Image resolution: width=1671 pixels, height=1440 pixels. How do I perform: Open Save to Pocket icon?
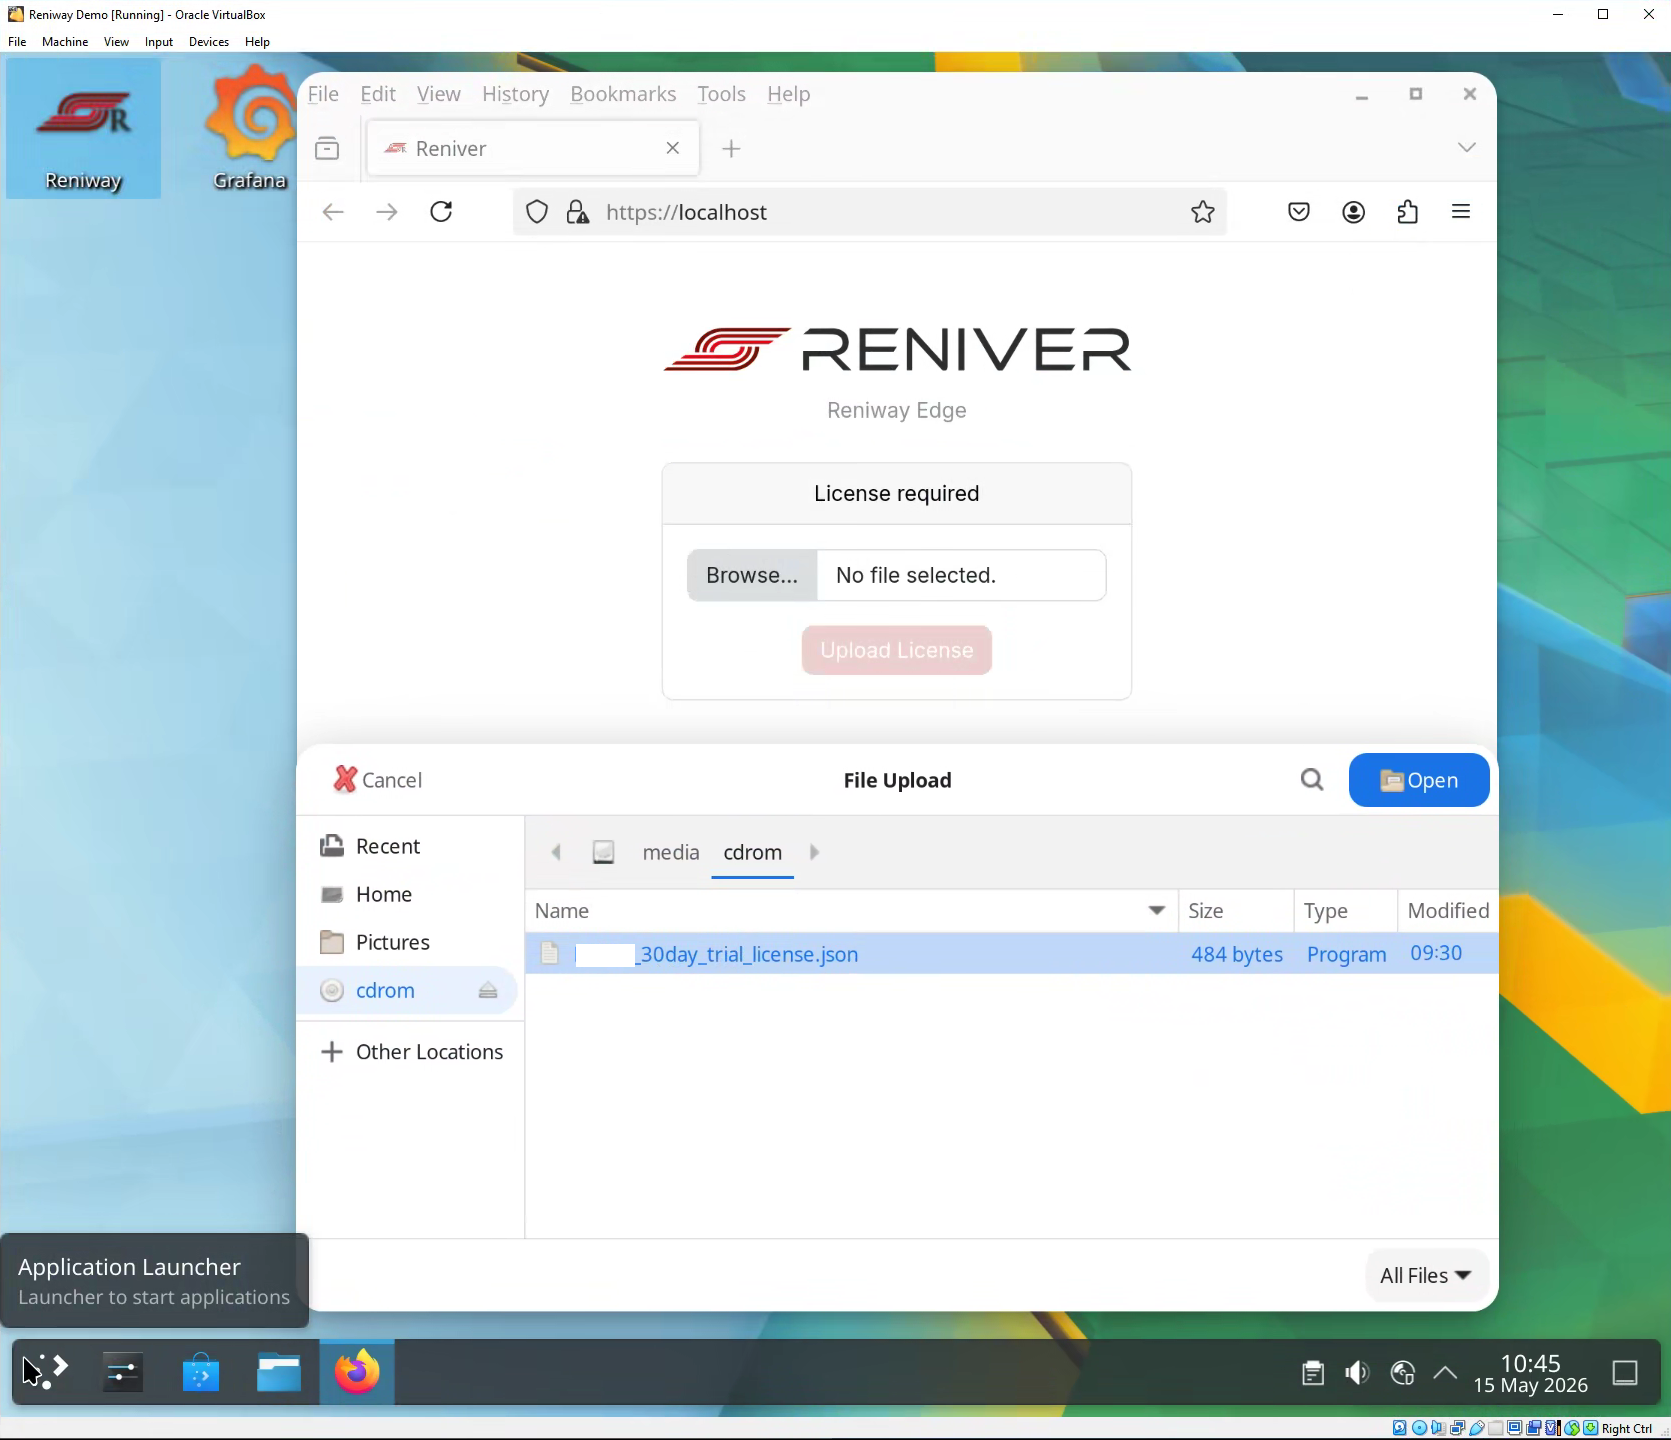point(1299,212)
